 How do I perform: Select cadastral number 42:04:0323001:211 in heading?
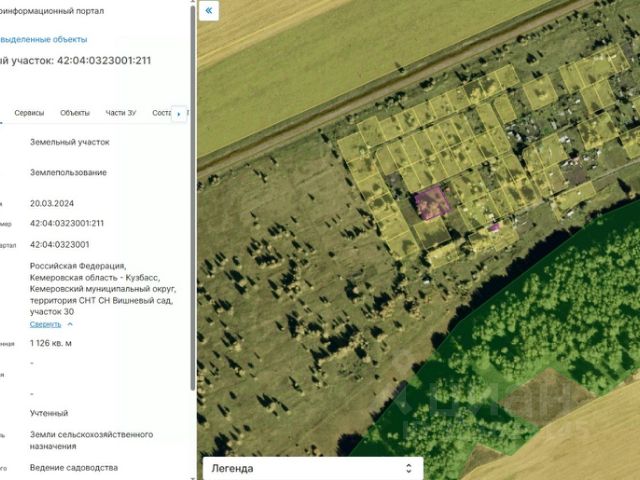coord(104,60)
